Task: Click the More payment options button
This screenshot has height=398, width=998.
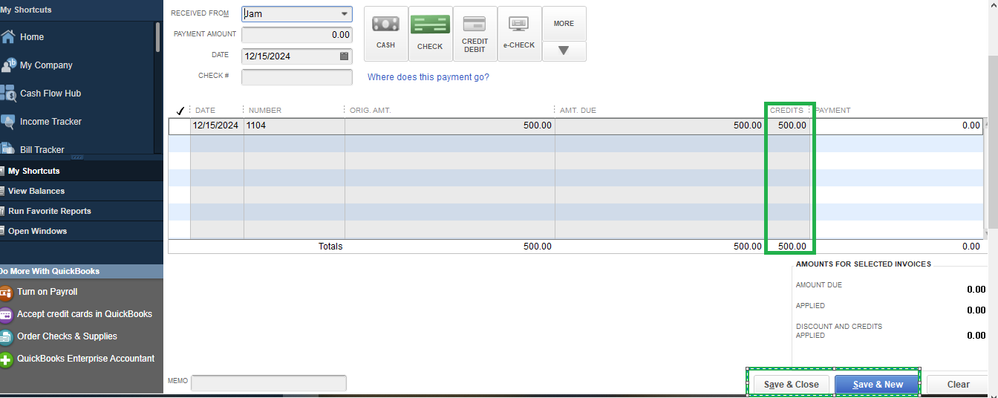Action: pyautogui.click(x=564, y=24)
